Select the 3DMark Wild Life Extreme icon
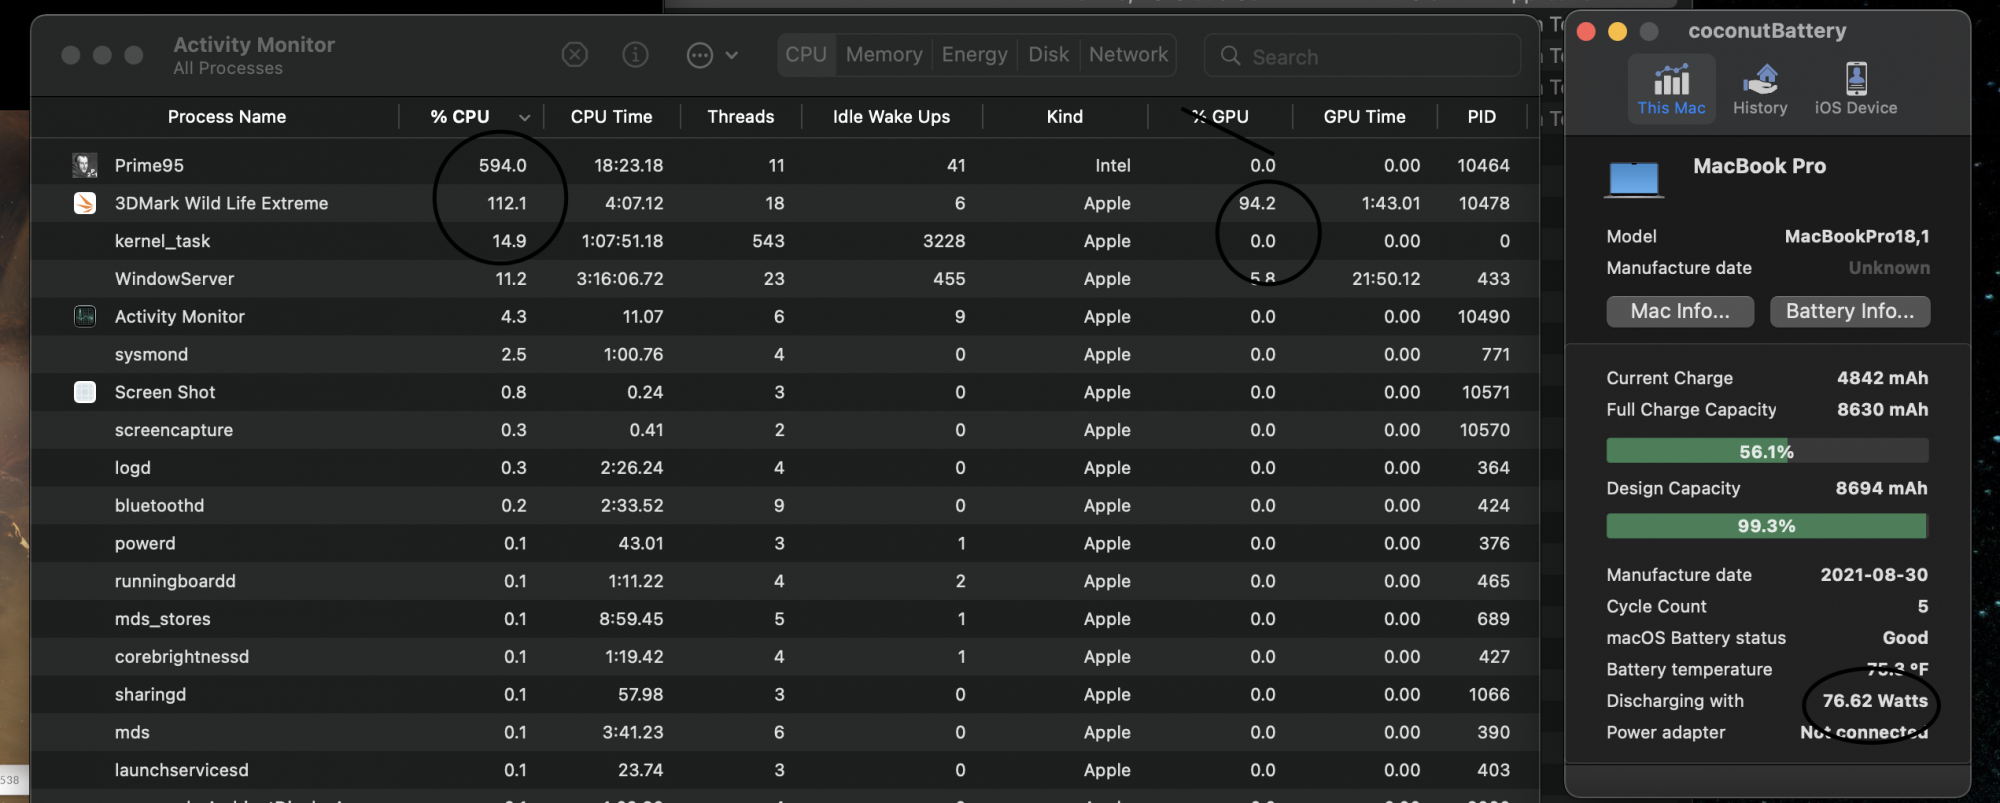2000x803 pixels. click(x=85, y=203)
